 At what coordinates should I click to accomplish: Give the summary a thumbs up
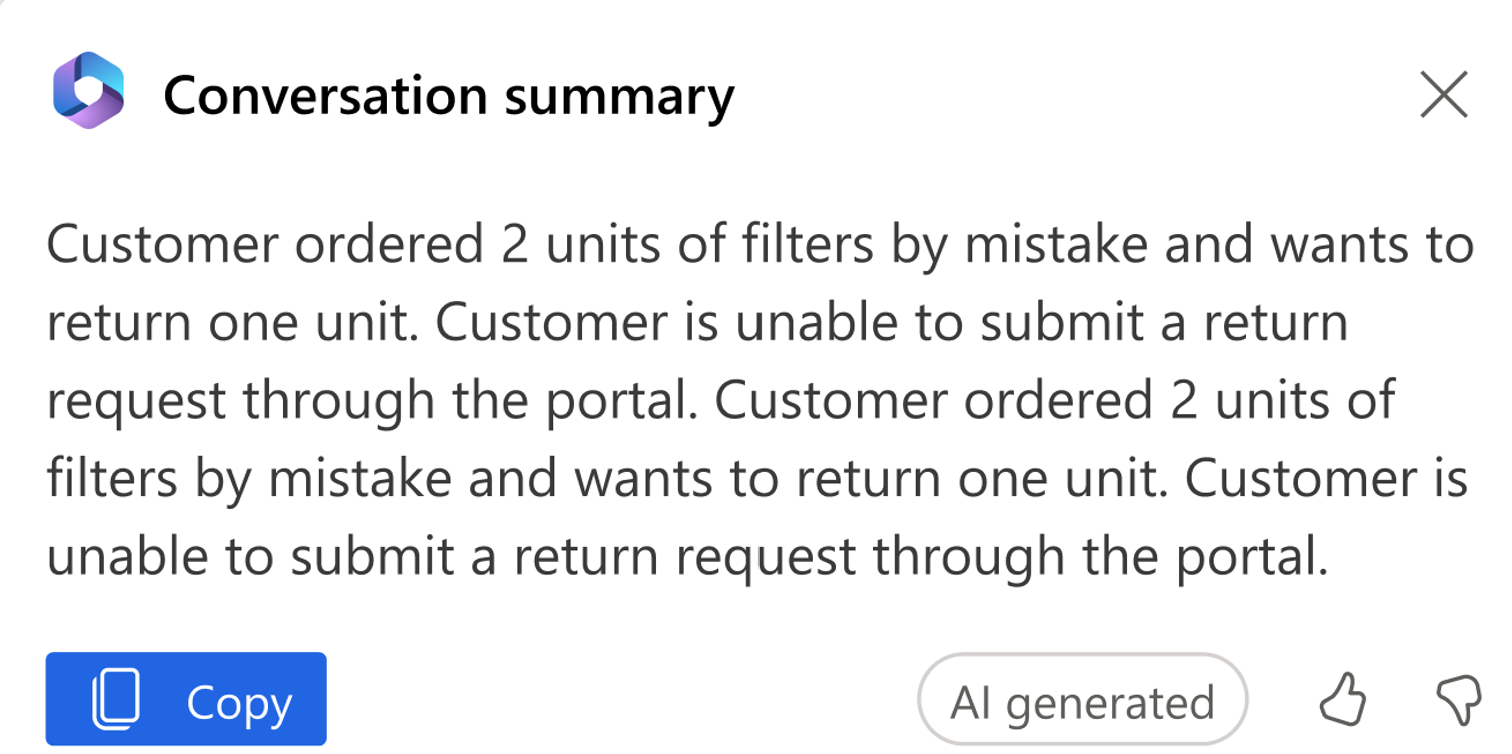(x=1342, y=699)
